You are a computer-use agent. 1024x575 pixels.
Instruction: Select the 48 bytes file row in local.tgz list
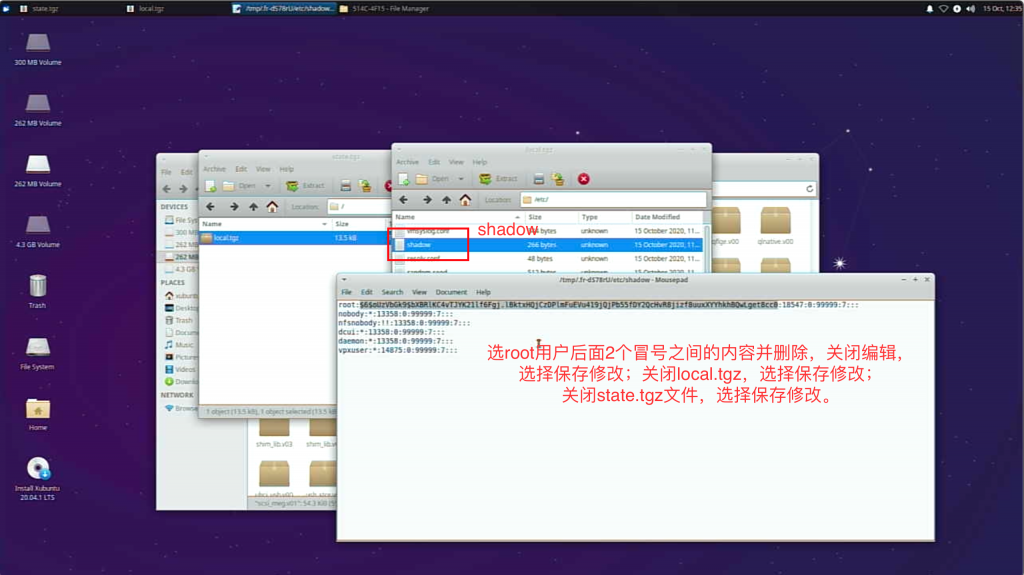coord(547,259)
